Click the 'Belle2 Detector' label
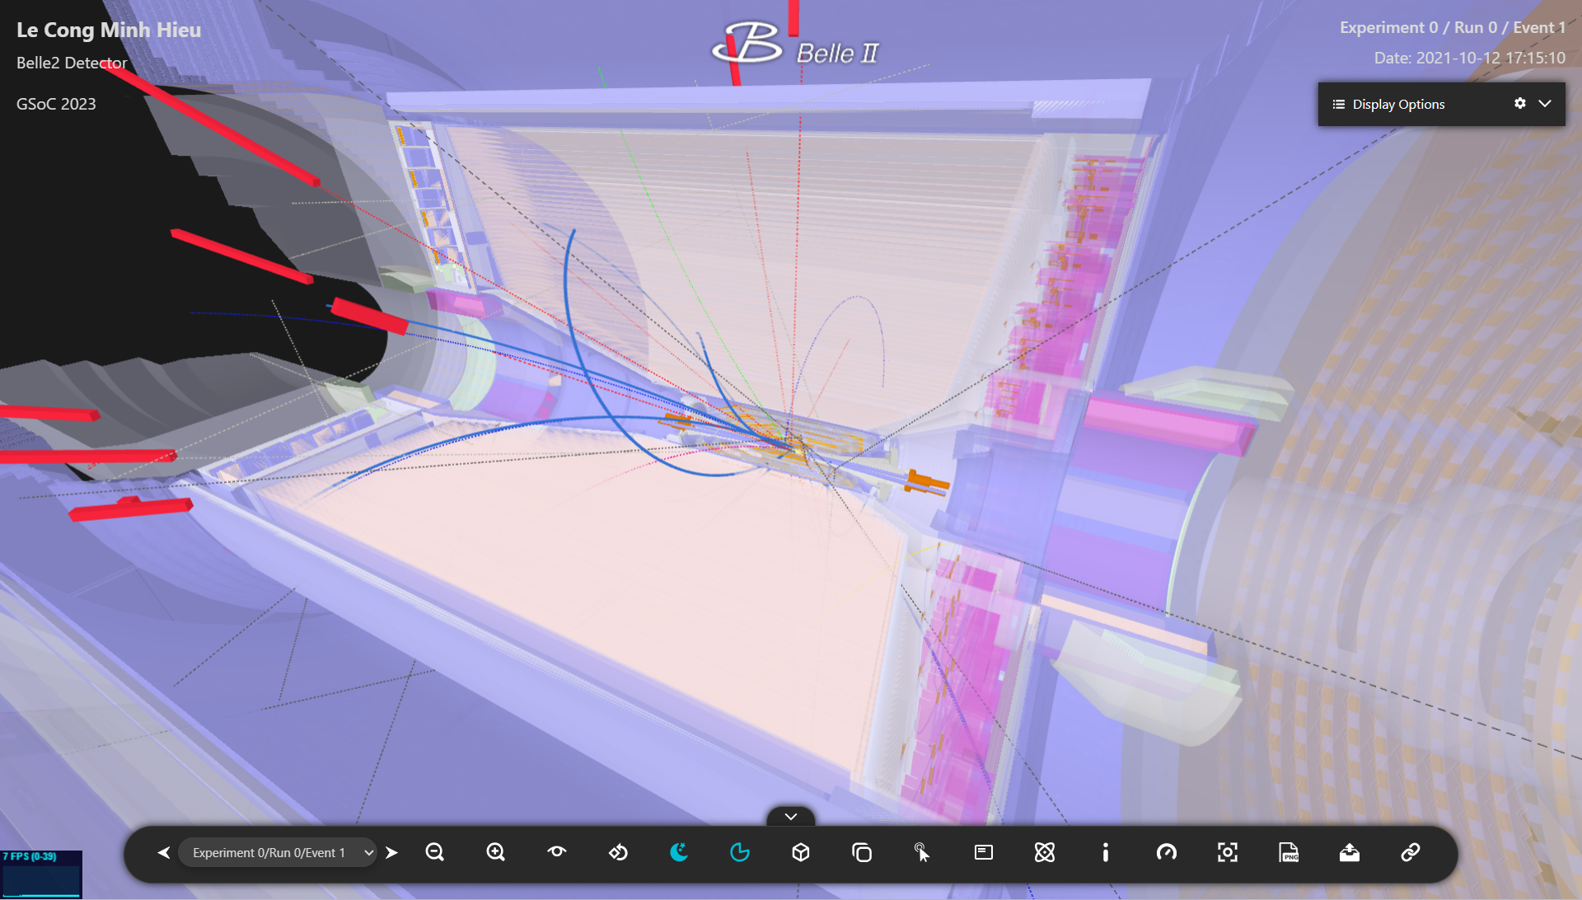1582x900 pixels. pyautogui.click(x=72, y=63)
